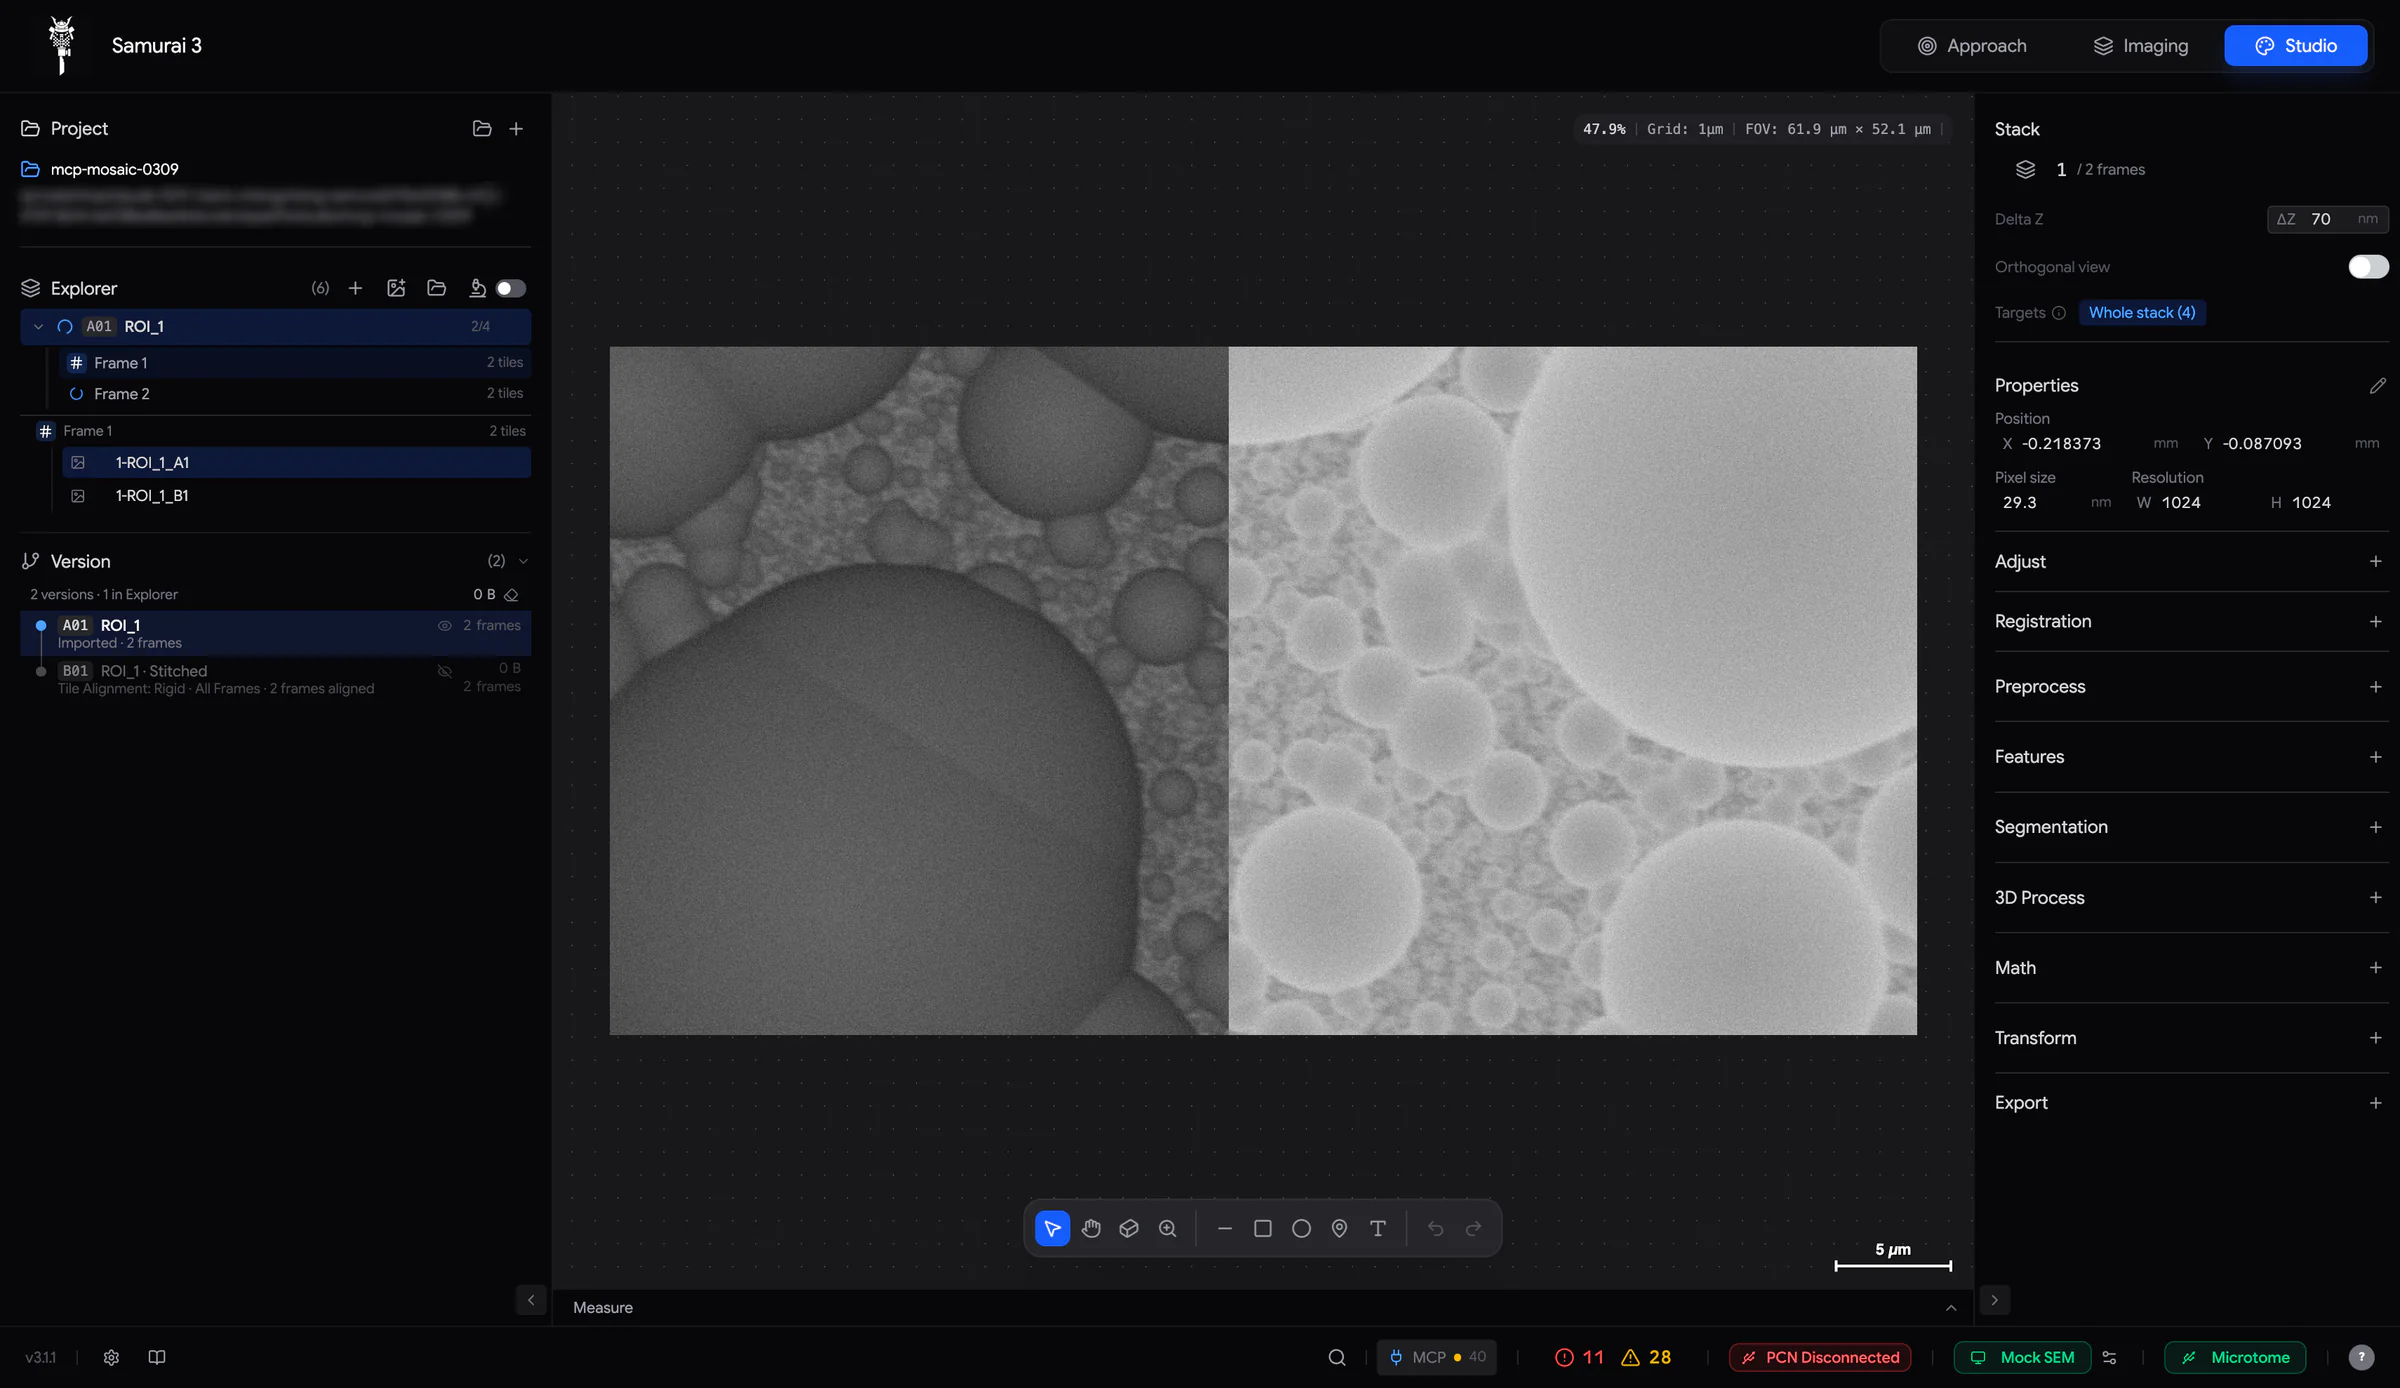Edit the Delta Z value field
Viewport: 2400px width, 1388px height.
click(x=2328, y=219)
